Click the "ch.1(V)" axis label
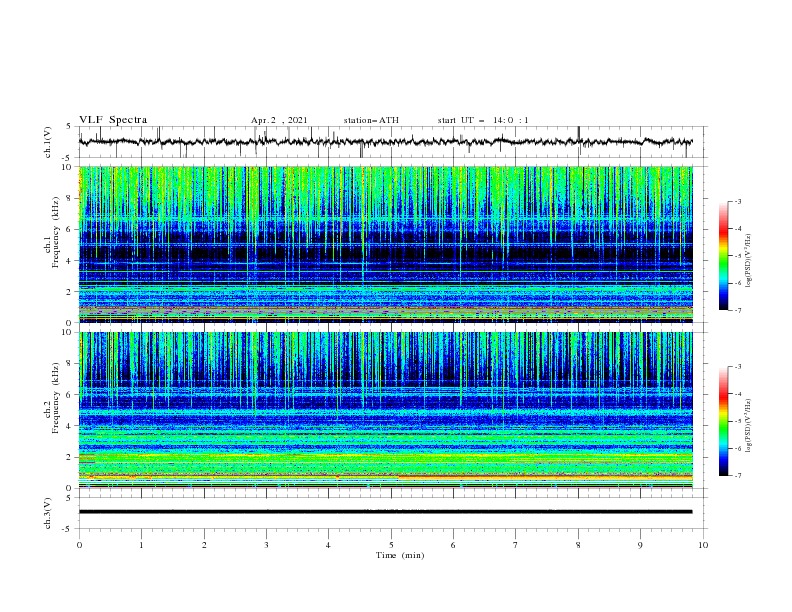Image resolution: width=792 pixels, height=612 pixels. tap(48, 142)
